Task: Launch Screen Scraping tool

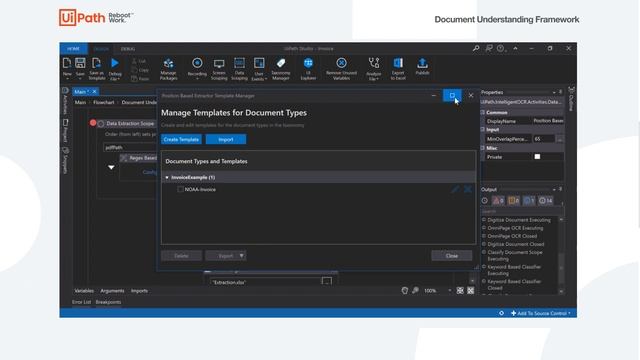Action: tap(219, 68)
